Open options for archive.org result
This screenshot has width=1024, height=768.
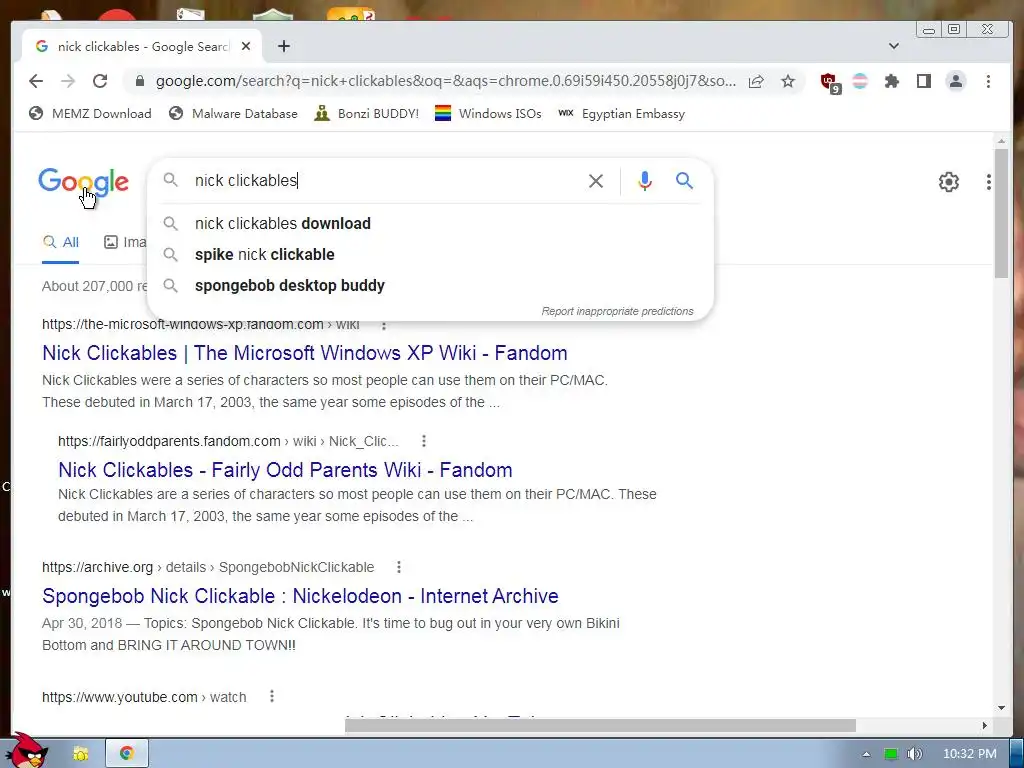pyautogui.click(x=399, y=567)
